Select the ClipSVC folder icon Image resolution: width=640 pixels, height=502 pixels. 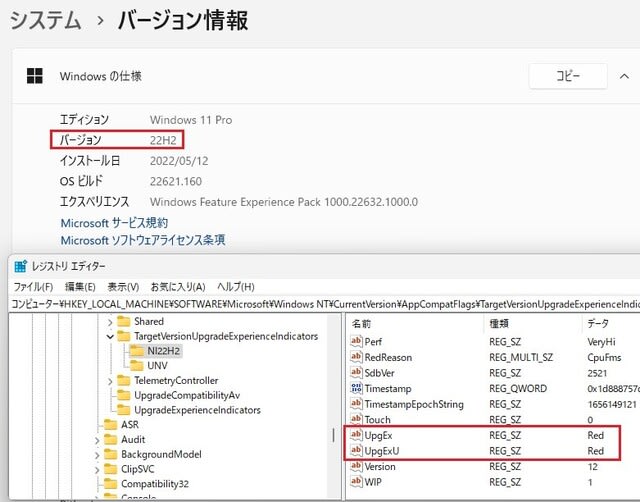click(x=111, y=469)
